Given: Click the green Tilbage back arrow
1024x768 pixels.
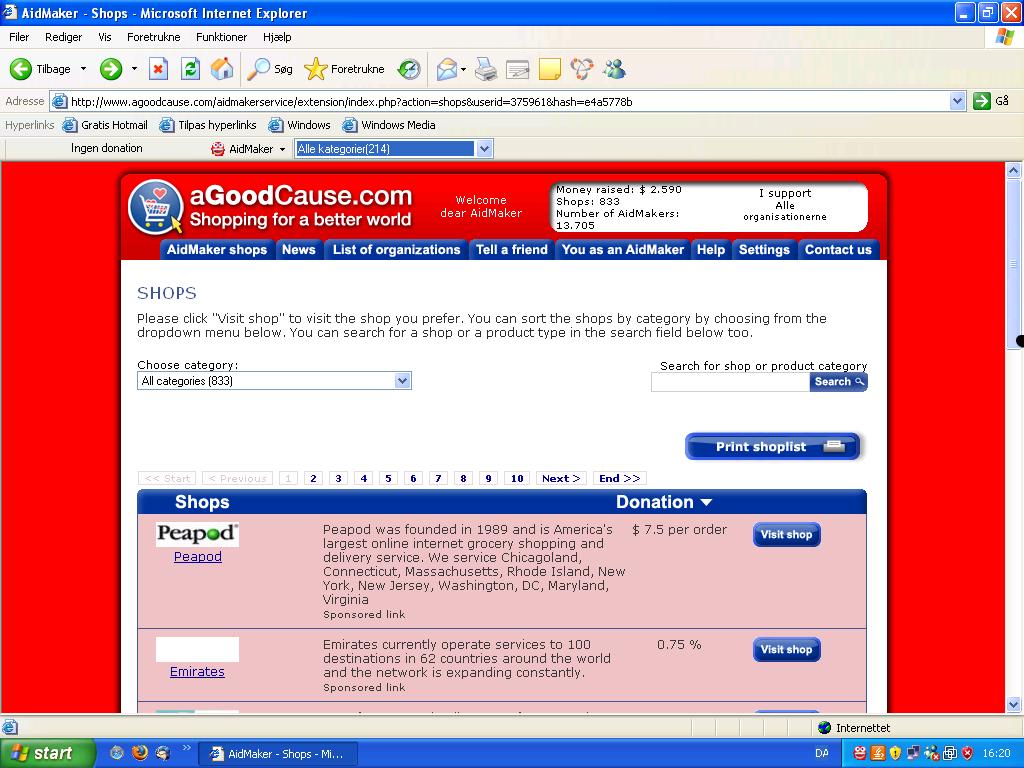Looking at the screenshot, I should pos(21,69).
